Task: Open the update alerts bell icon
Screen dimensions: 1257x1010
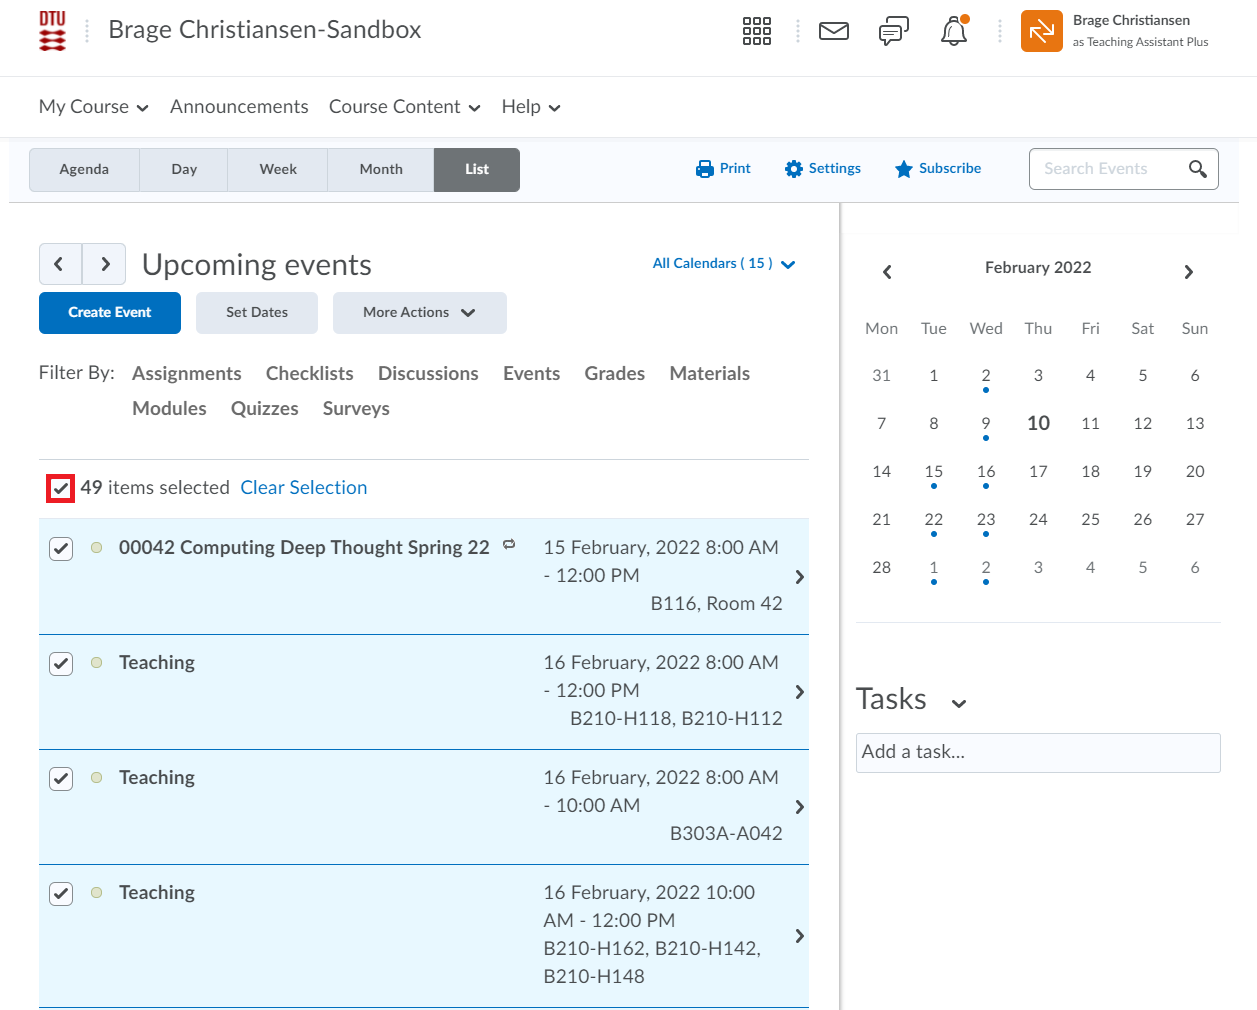Action: point(954,32)
